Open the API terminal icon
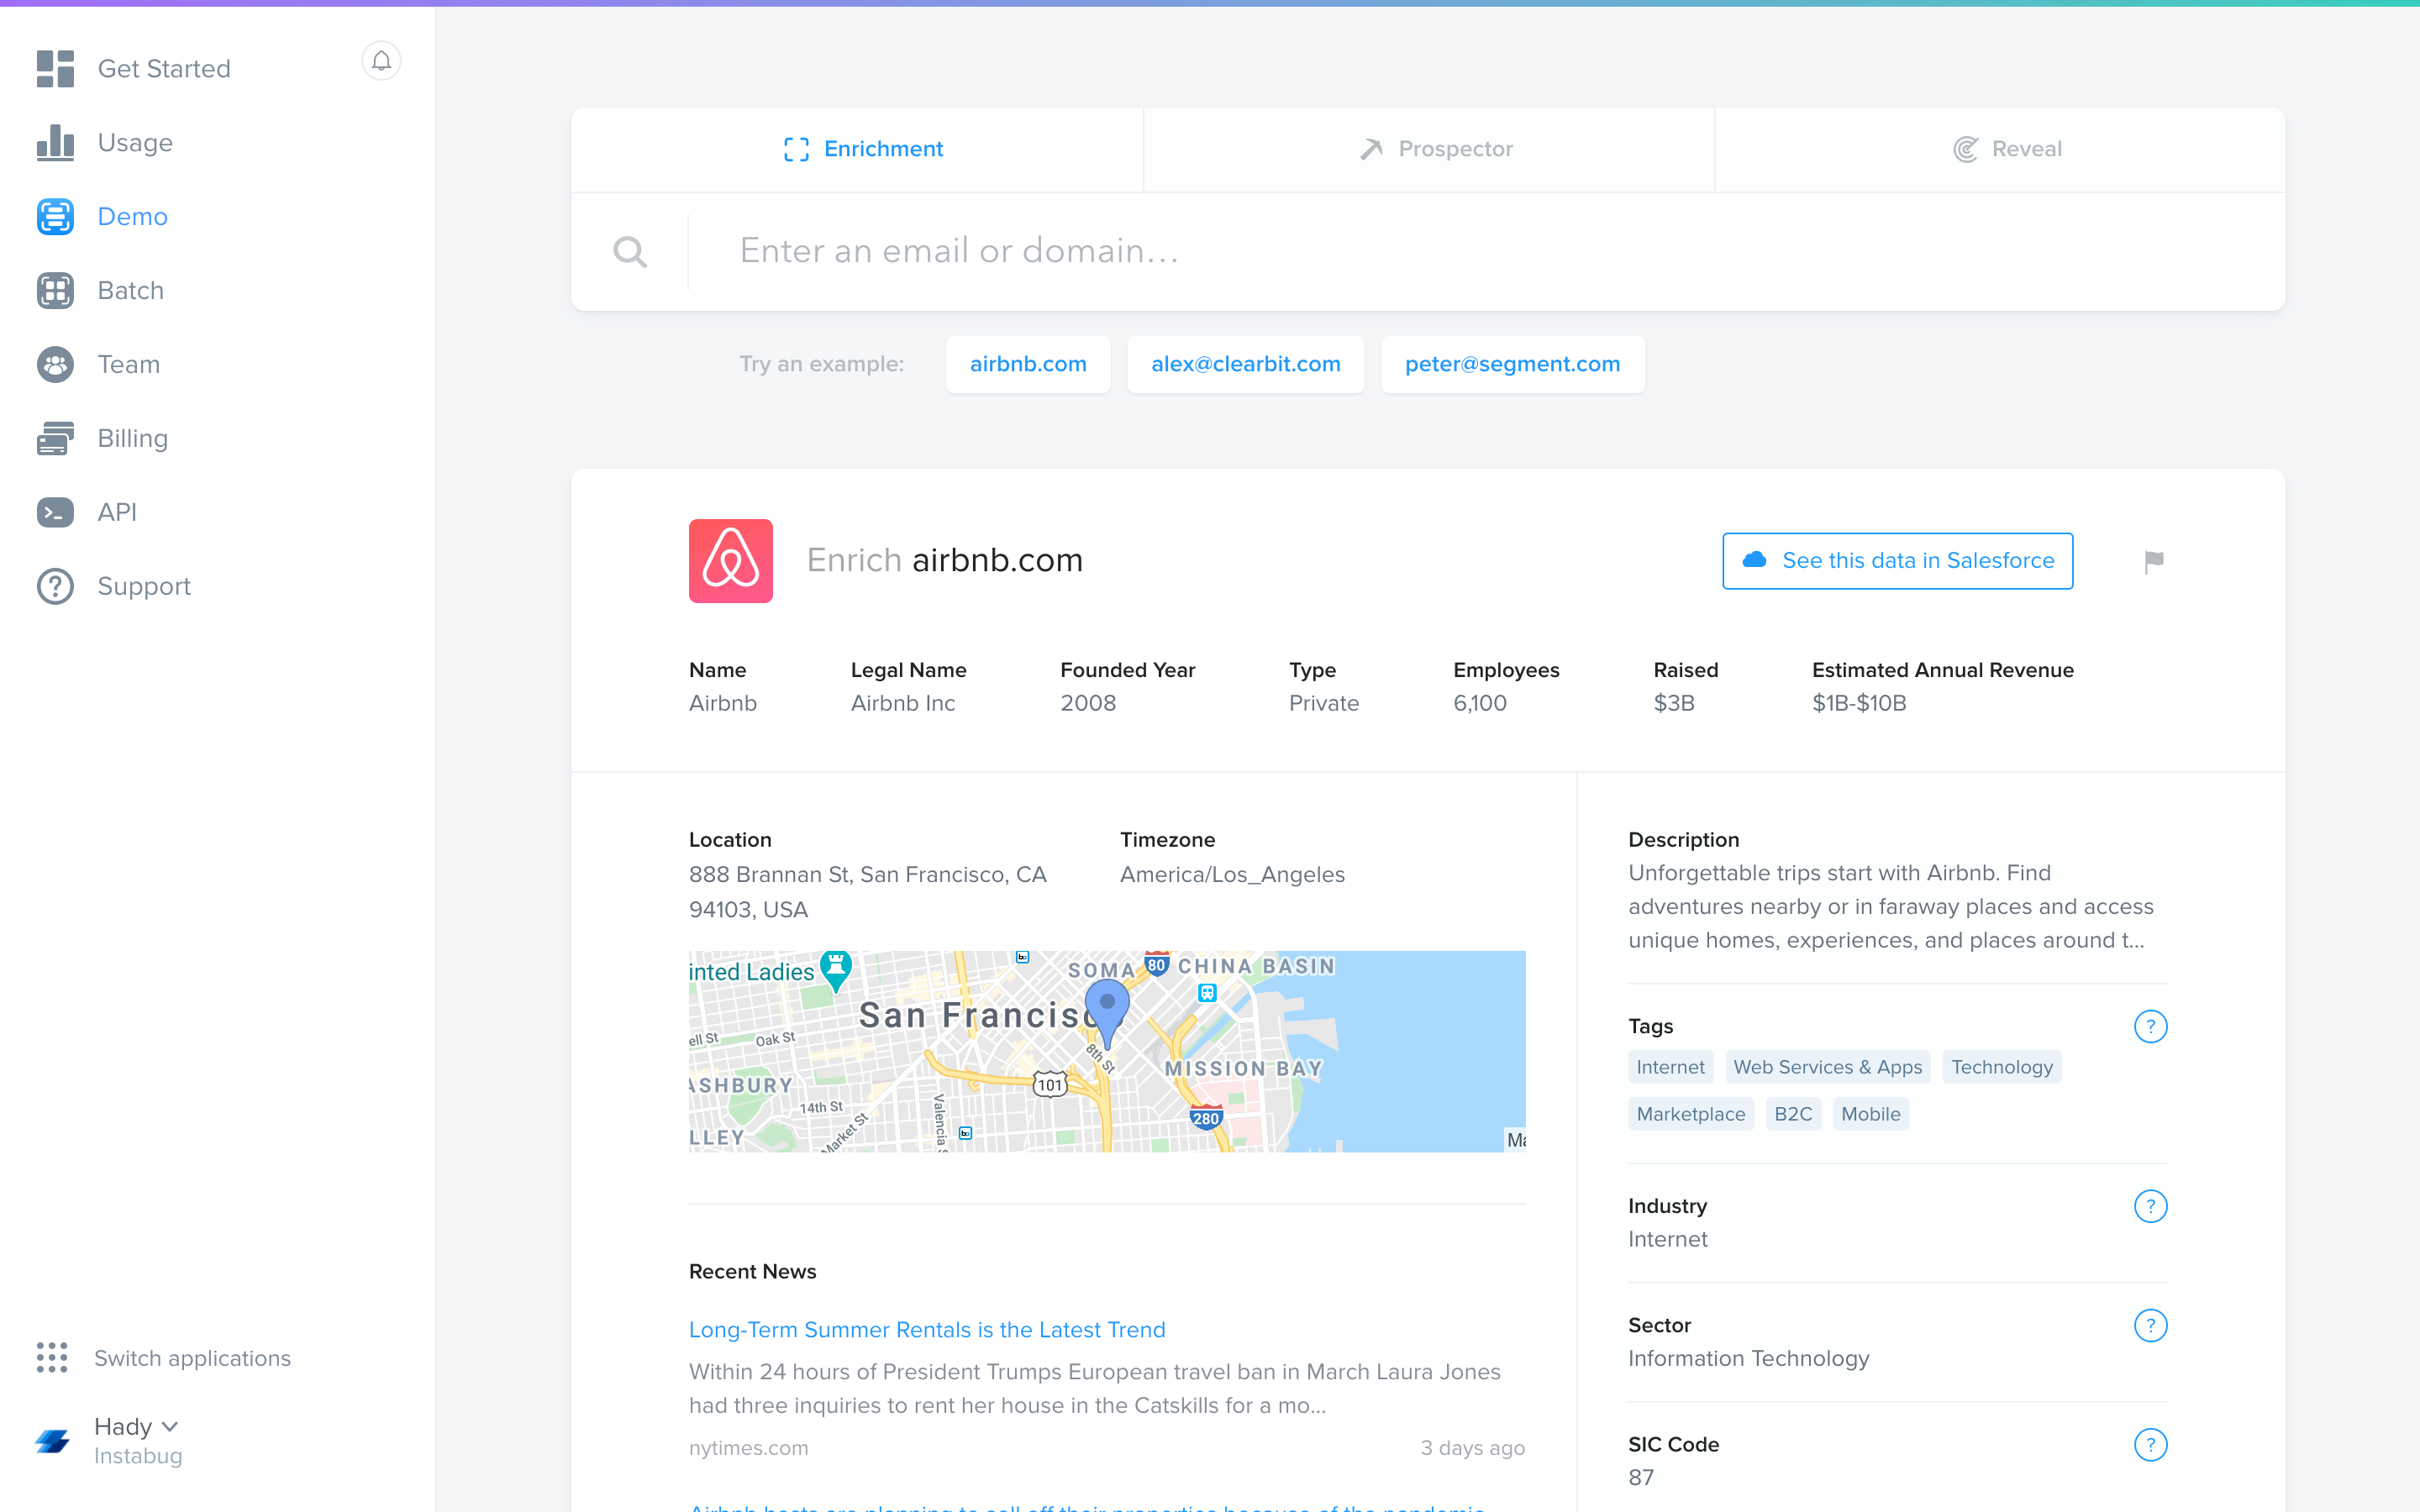Image resolution: width=2420 pixels, height=1512 pixels. 55,512
